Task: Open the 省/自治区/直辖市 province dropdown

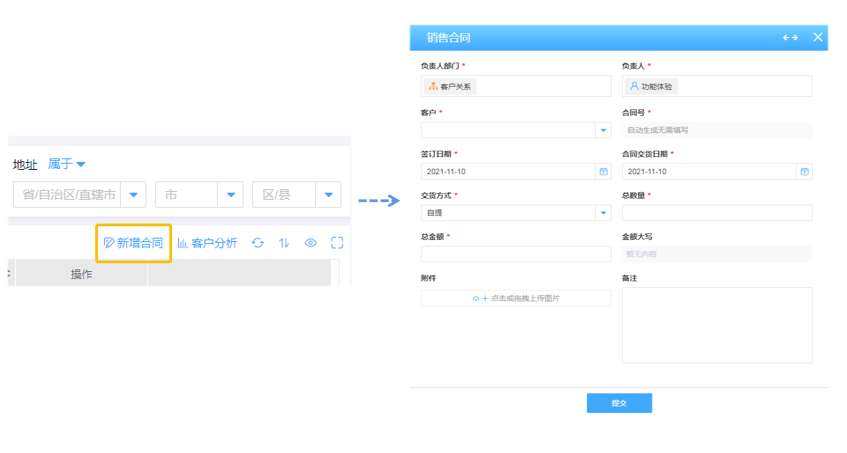Action: point(134,195)
